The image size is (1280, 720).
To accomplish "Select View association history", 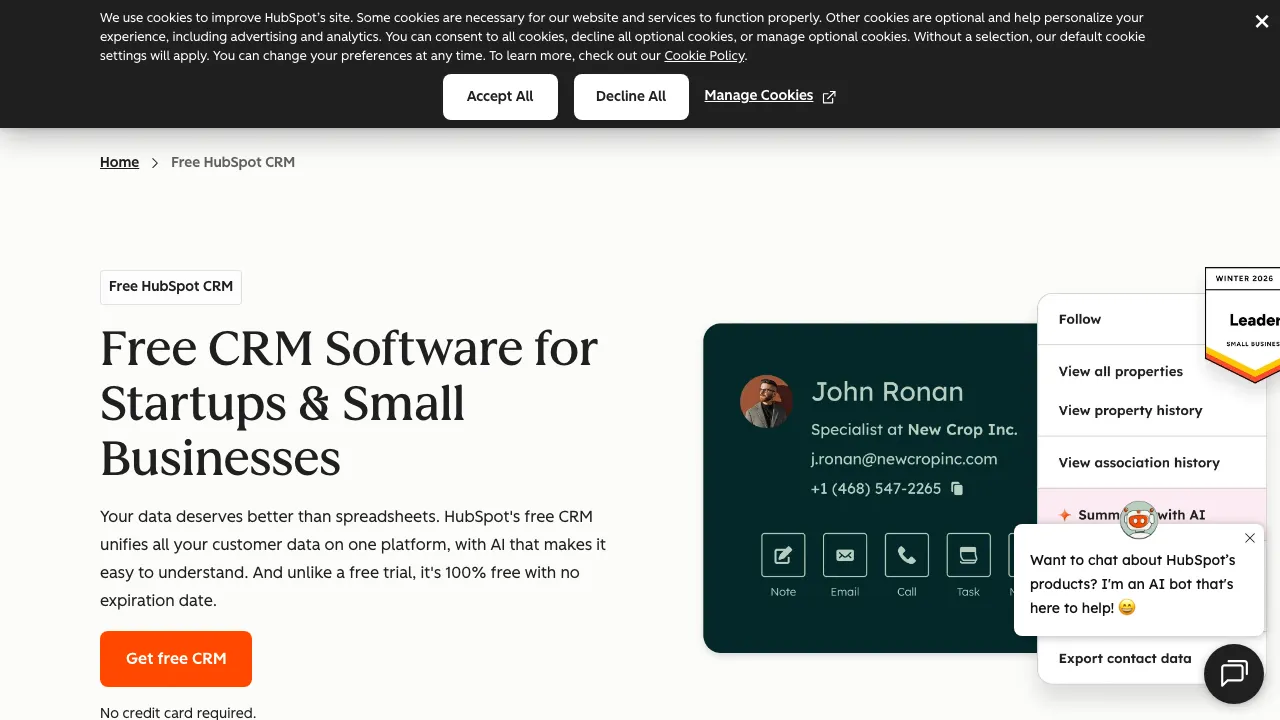I will coord(1139,462).
